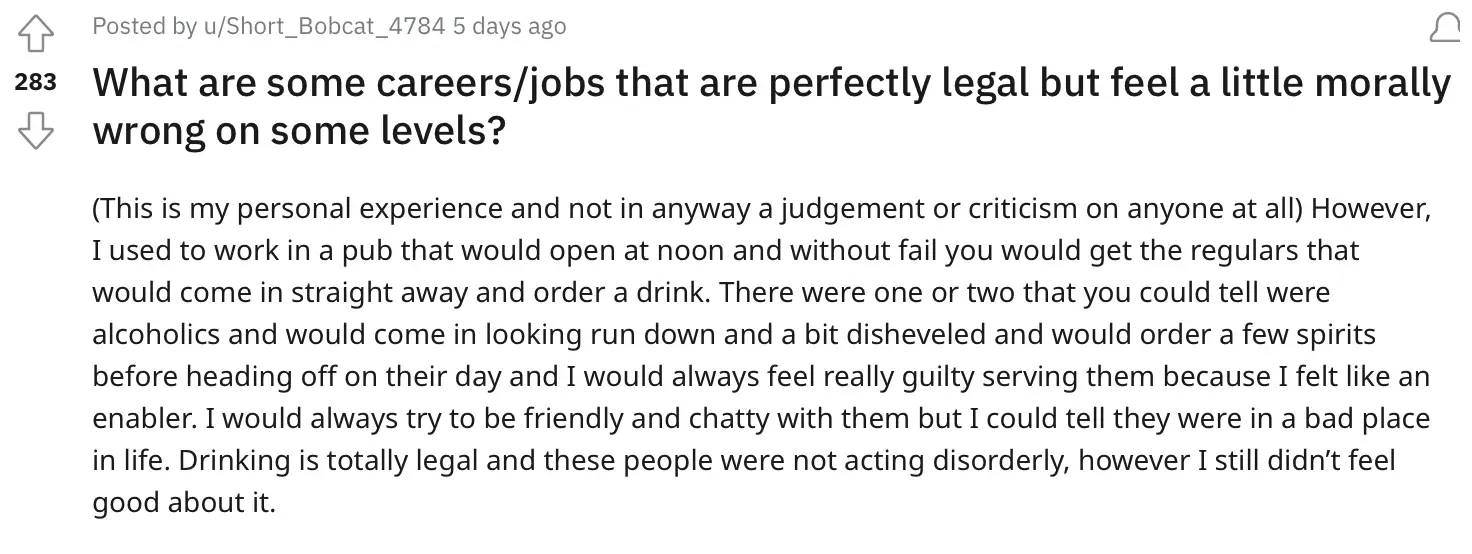Click "good about it." on the last line
This screenshot has height=554, width=1472.
(x=183, y=502)
